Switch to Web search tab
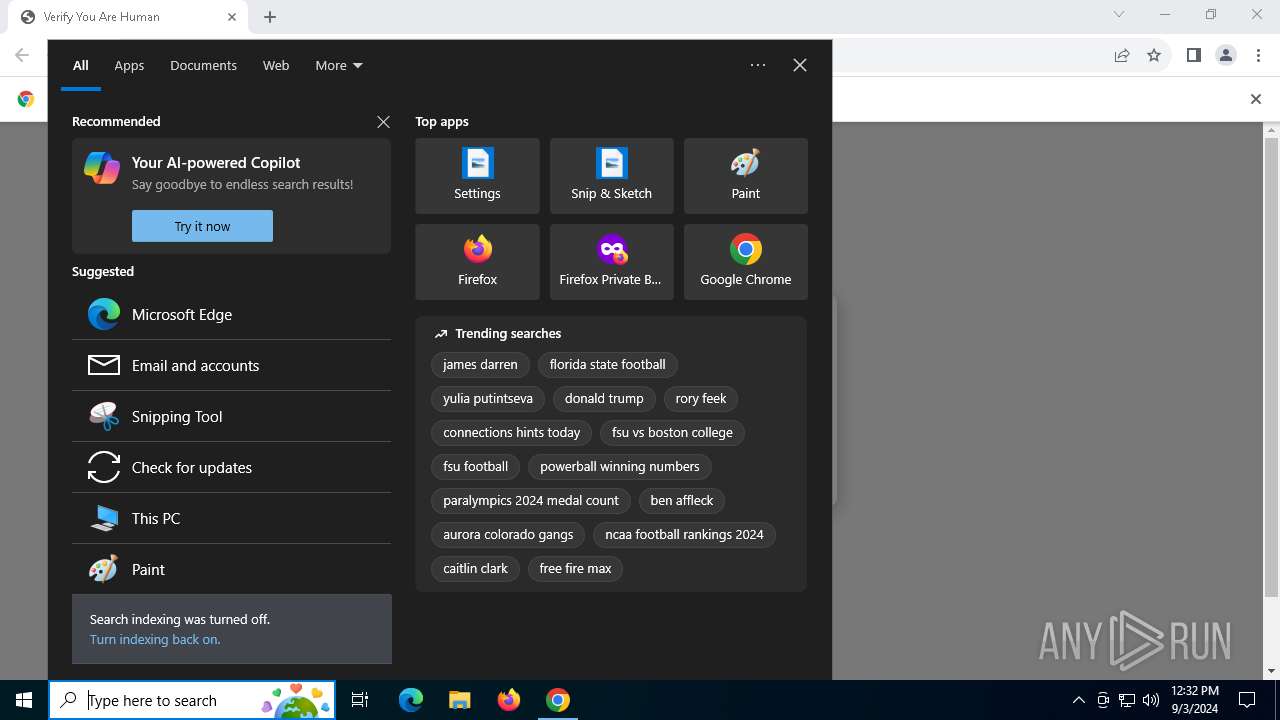This screenshot has width=1280, height=720. tap(276, 65)
